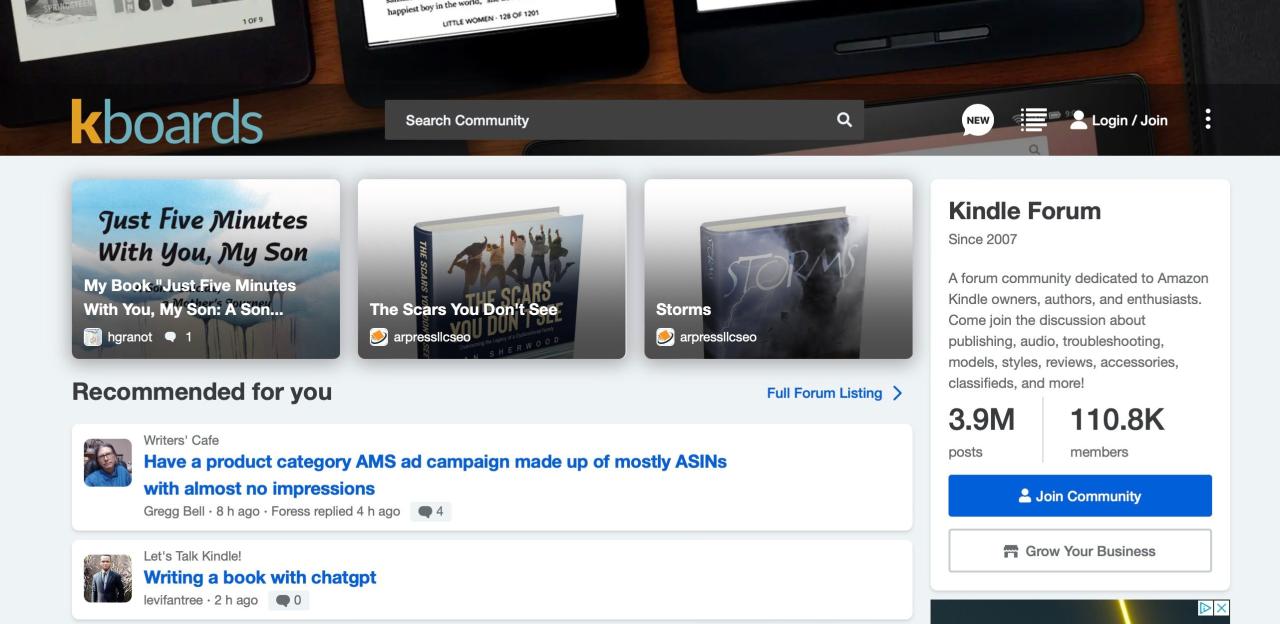
Task: Click the kboards logo
Action: [x=167, y=121]
